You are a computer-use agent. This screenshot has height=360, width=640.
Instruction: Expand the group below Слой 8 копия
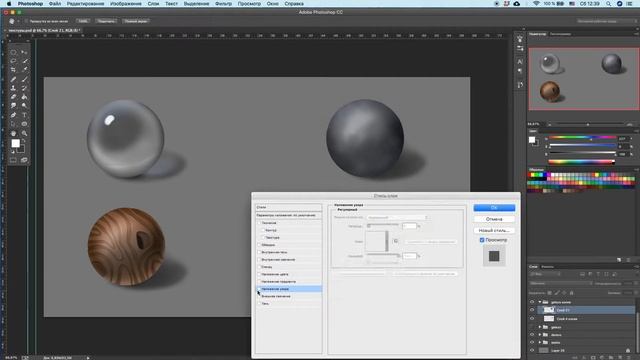point(540,327)
